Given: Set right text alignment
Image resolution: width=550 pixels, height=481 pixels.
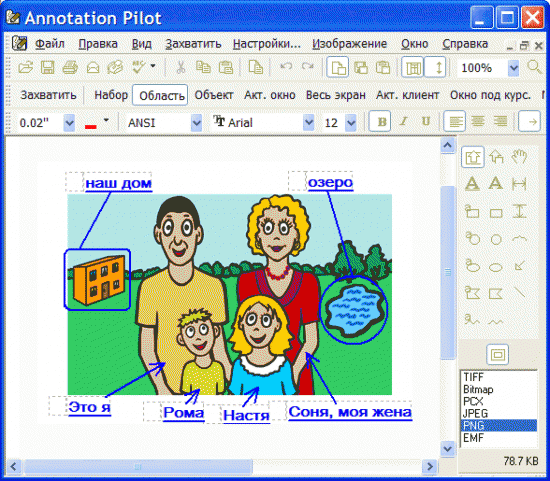Looking at the screenshot, I should [501, 122].
